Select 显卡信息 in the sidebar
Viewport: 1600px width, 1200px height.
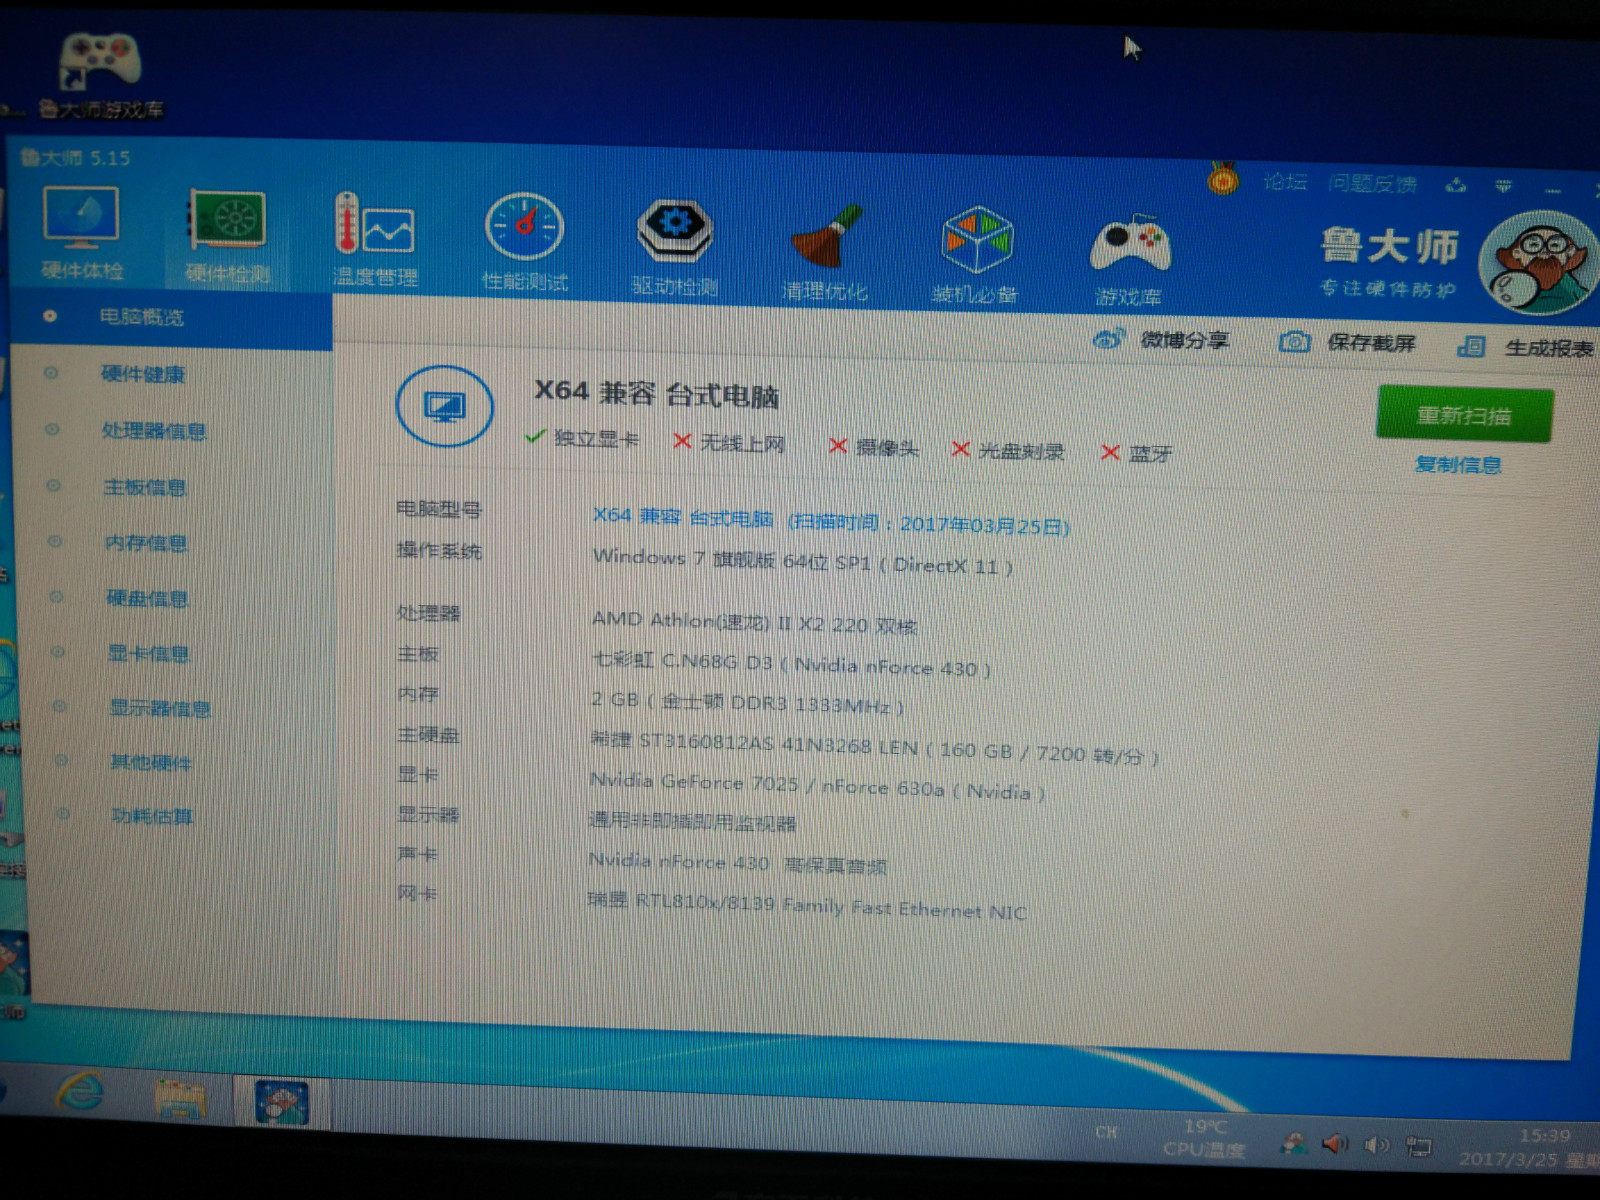click(x=148, y=653)
